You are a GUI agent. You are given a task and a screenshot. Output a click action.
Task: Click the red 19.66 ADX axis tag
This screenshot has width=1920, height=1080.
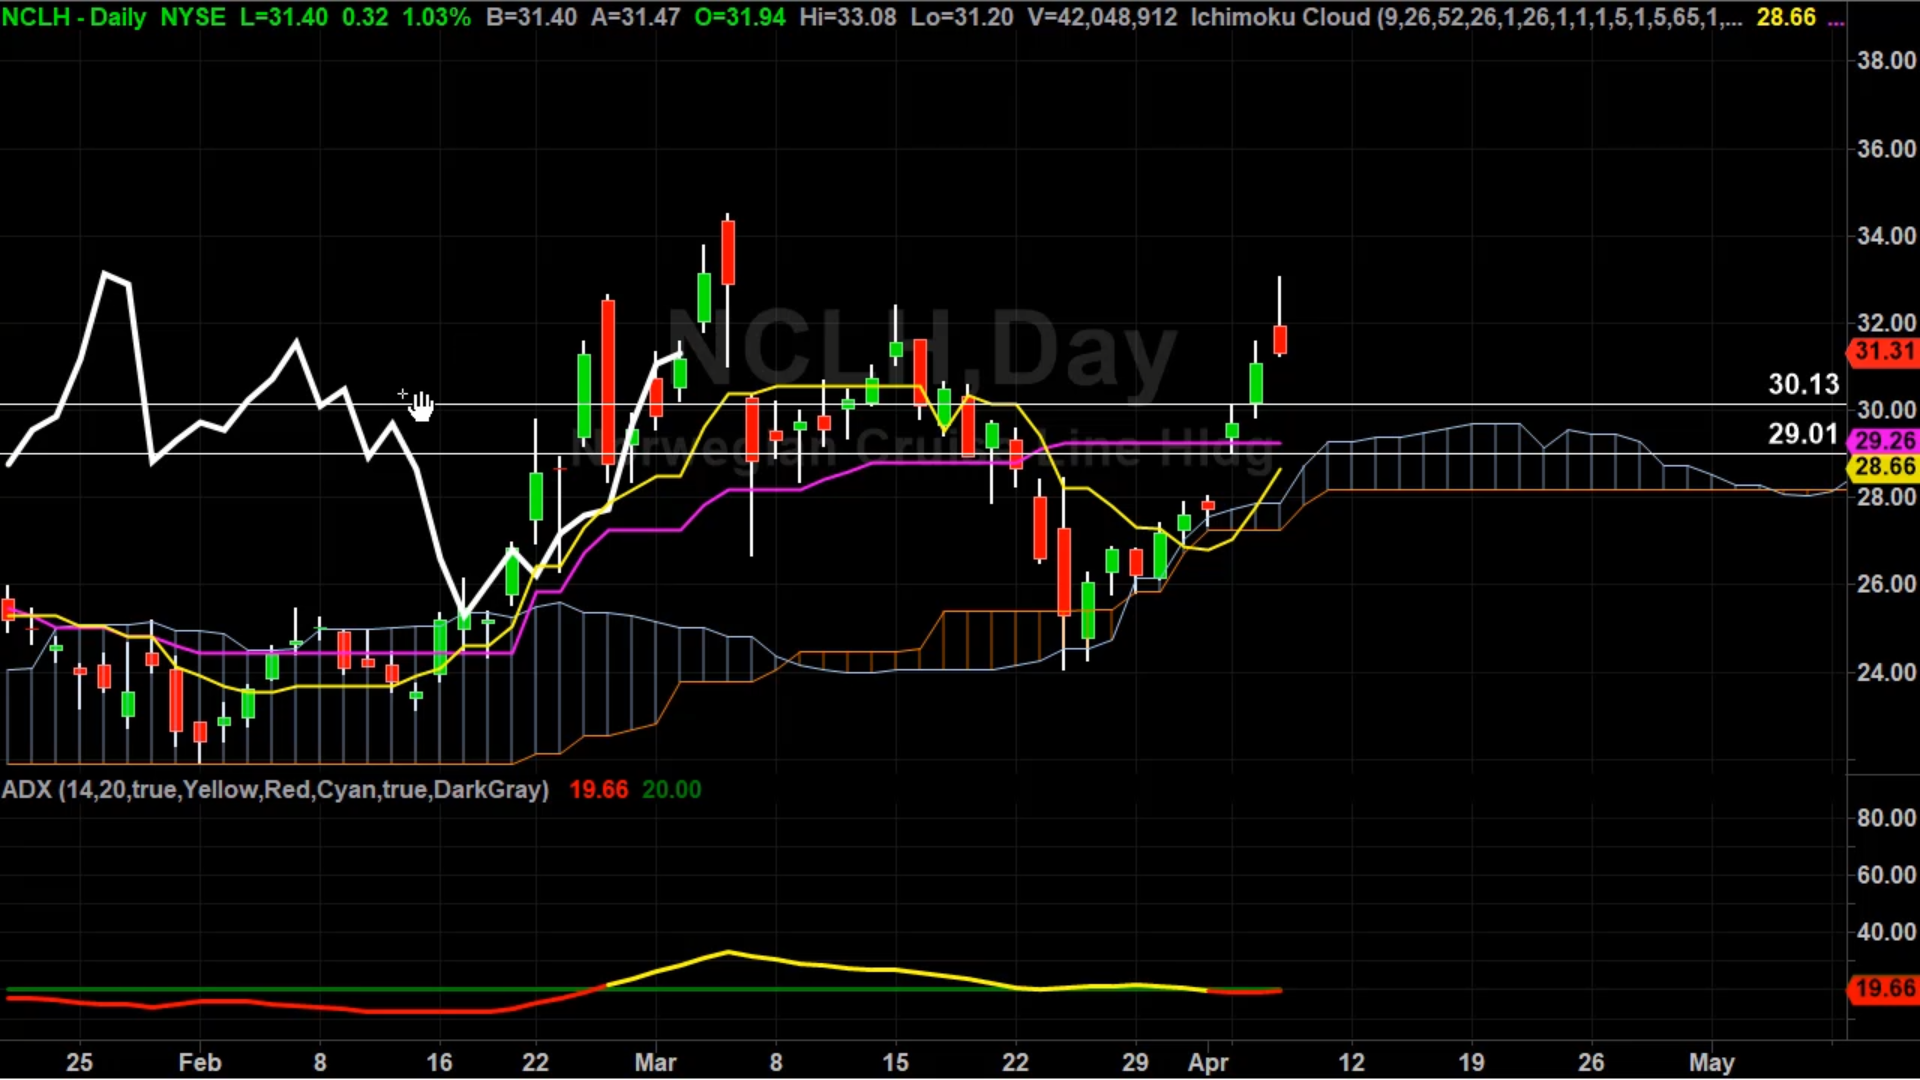[x=1883, y=989]
